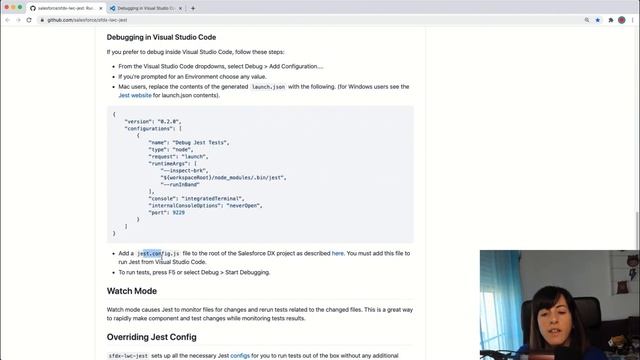Open the zoom magnifier icon in address bar
Image resolution: width=640 pixels, height=360 pixels.
point(587,20)
